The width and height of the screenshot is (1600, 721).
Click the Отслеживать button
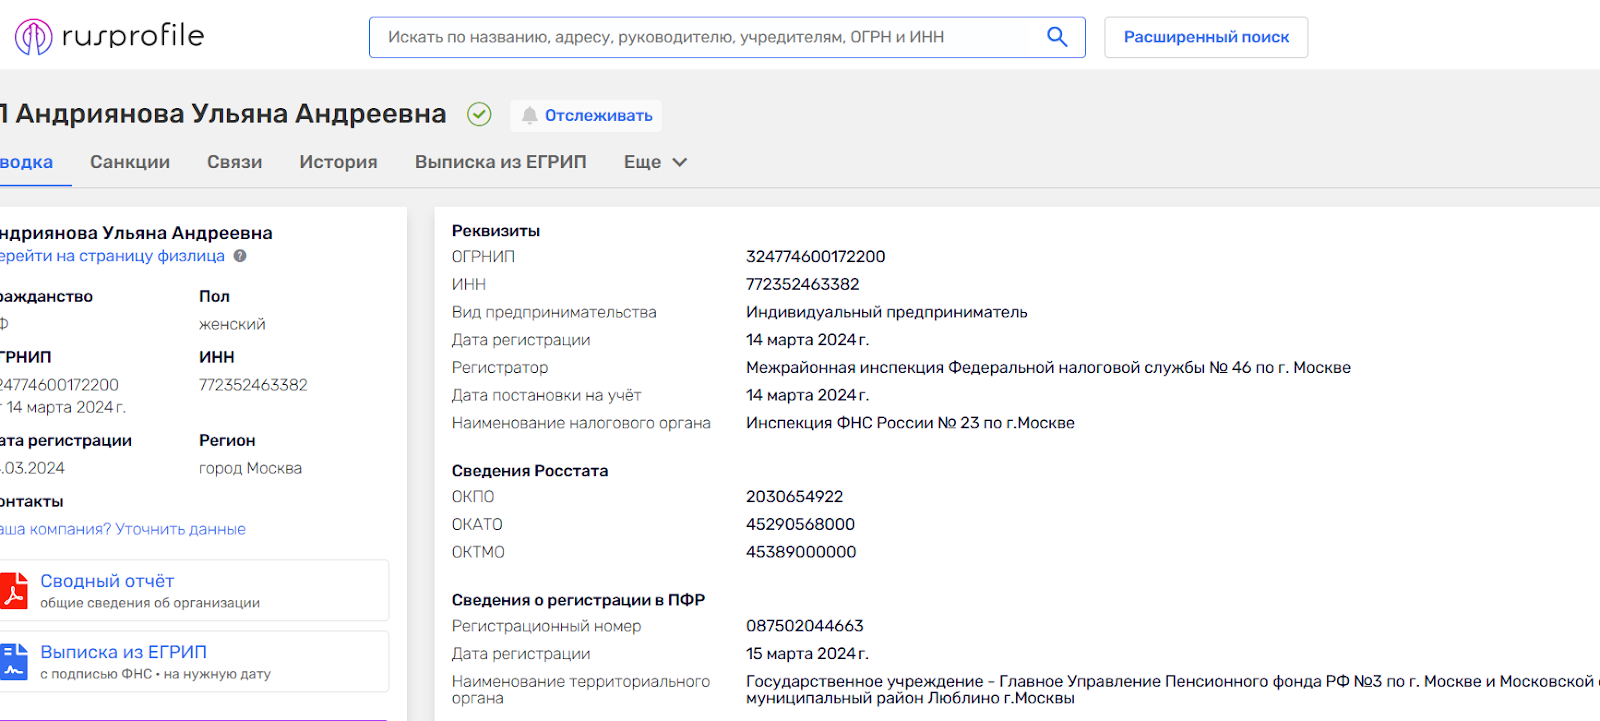pyautogui.click(x=586, y=115)
